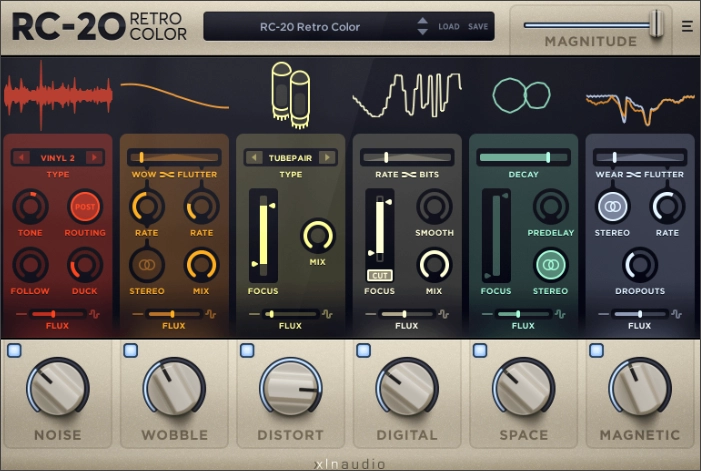This screenshot has height=471, width=701.
Task: Click the tube pair Distort icon
Action: [x=291, y=95]
